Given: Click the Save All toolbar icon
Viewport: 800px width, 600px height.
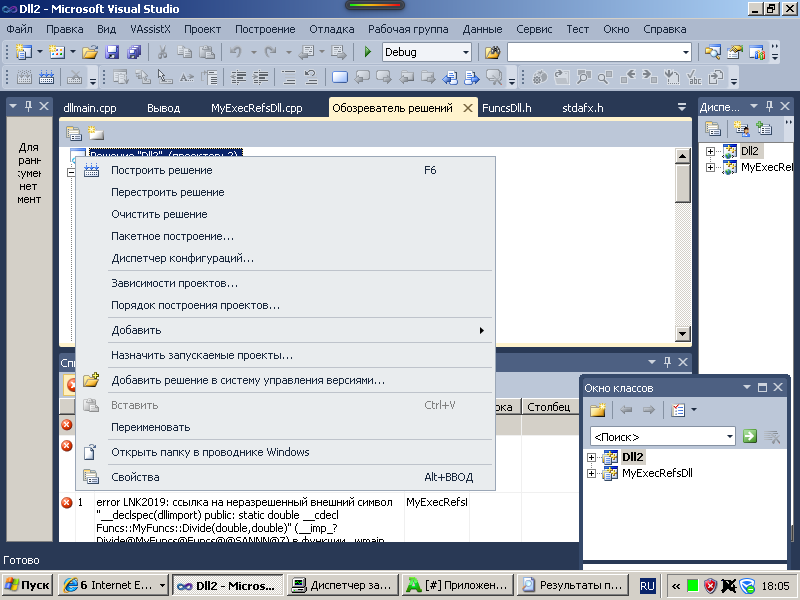Looking at the screenshot, I should [132, 52].
